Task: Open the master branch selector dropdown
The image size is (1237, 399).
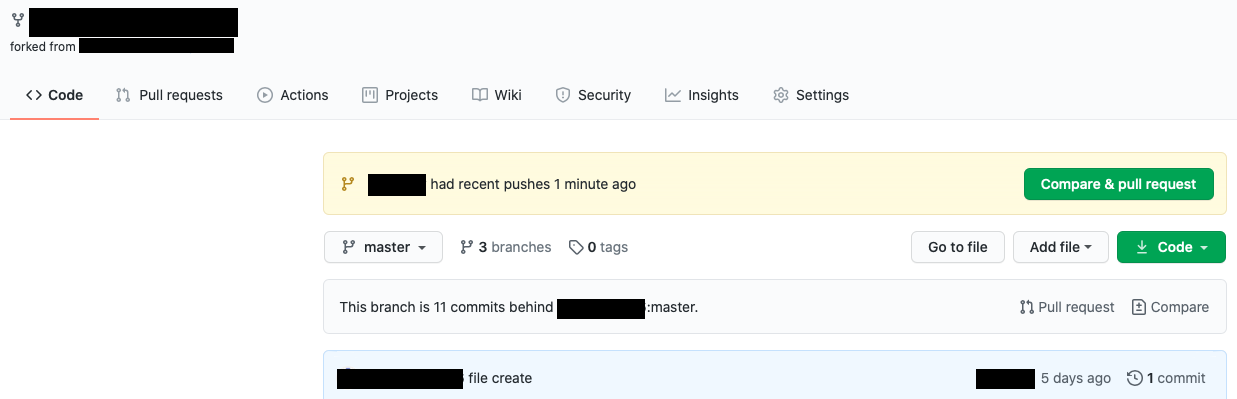Action: click(x=384, y=247)
